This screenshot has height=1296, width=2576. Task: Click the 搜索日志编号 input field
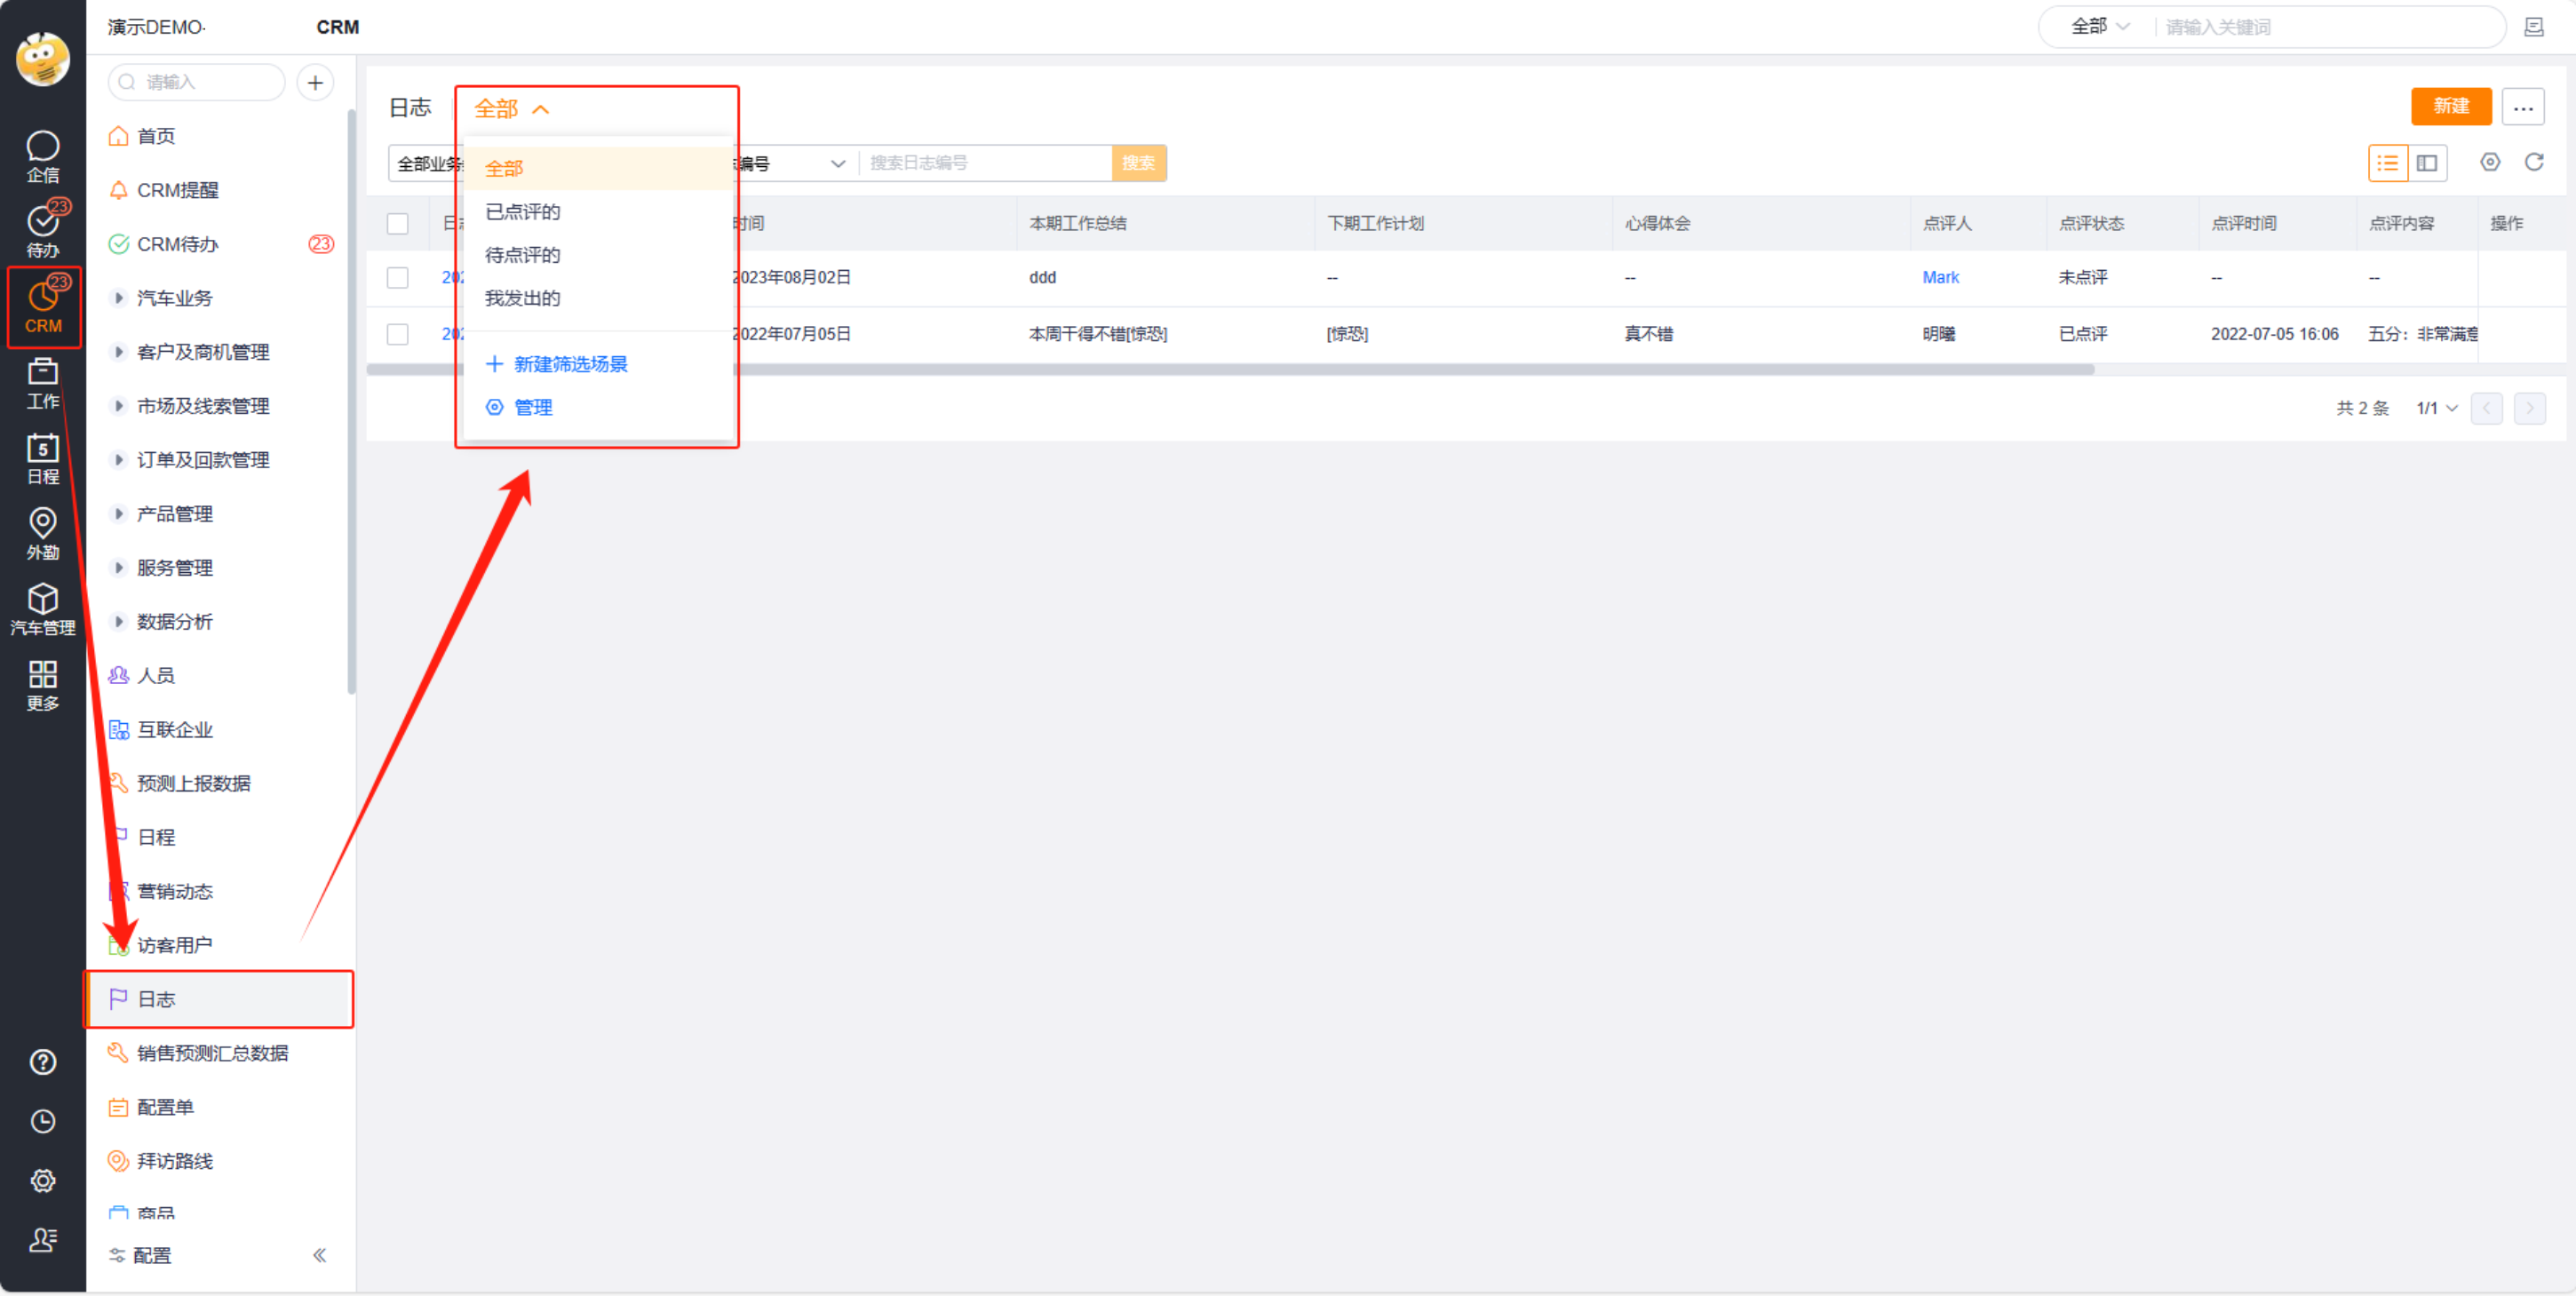pos(985,163)
